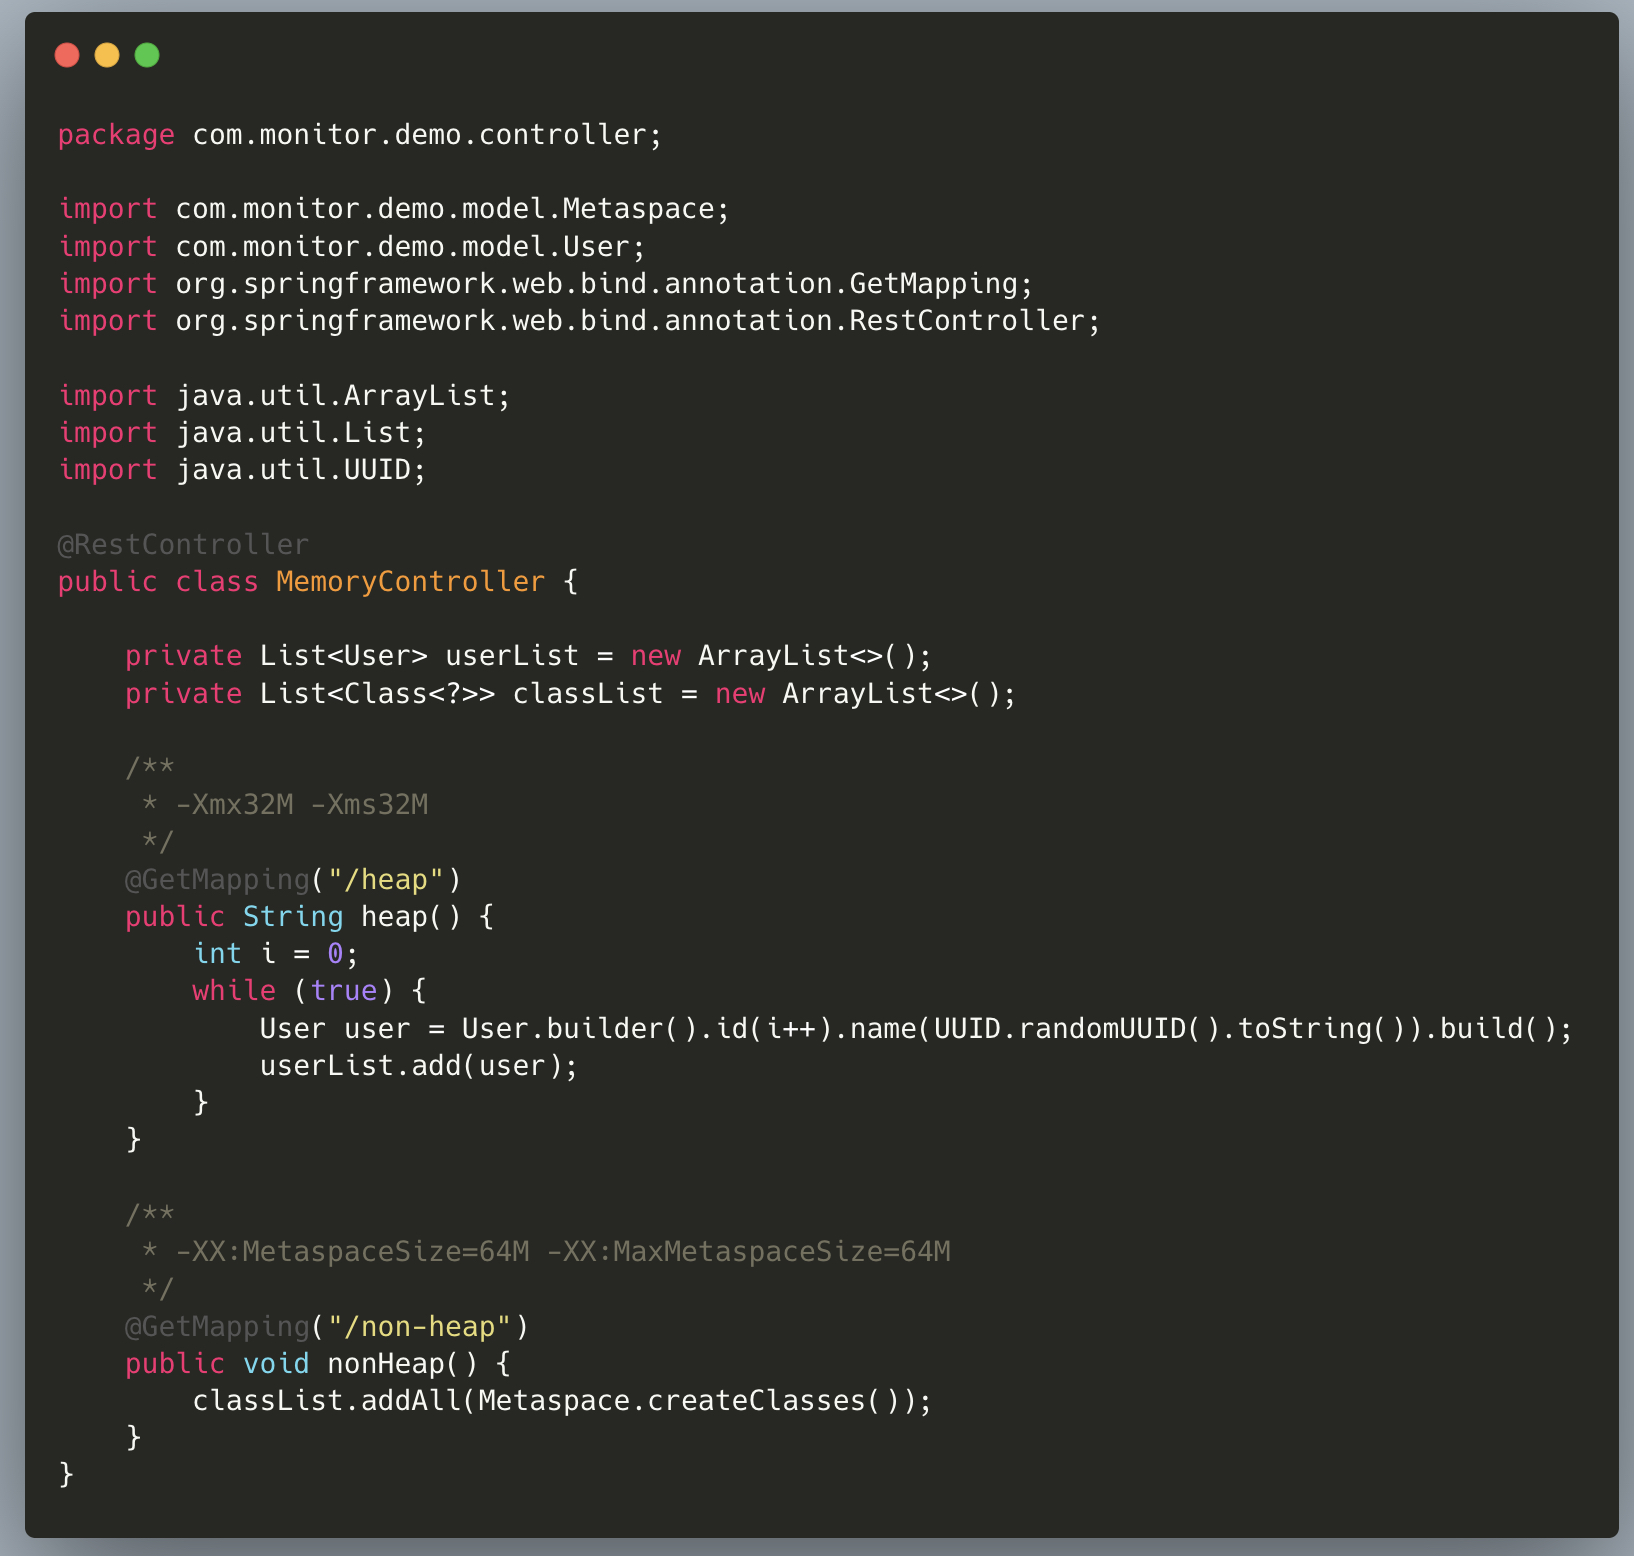Click the while (true) loop keyword

point(234,991)
